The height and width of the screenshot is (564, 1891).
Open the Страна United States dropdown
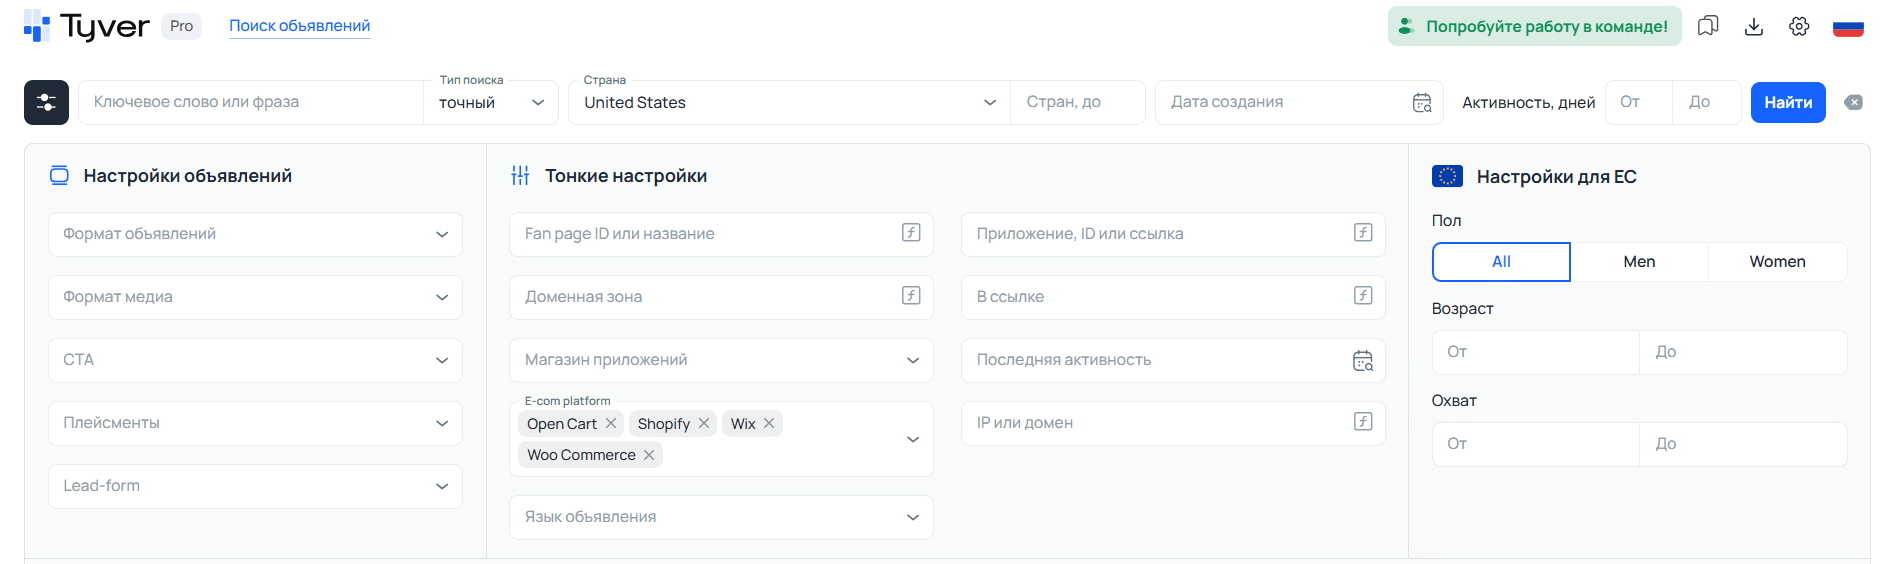pyautogui.click(x=789, y=102)
